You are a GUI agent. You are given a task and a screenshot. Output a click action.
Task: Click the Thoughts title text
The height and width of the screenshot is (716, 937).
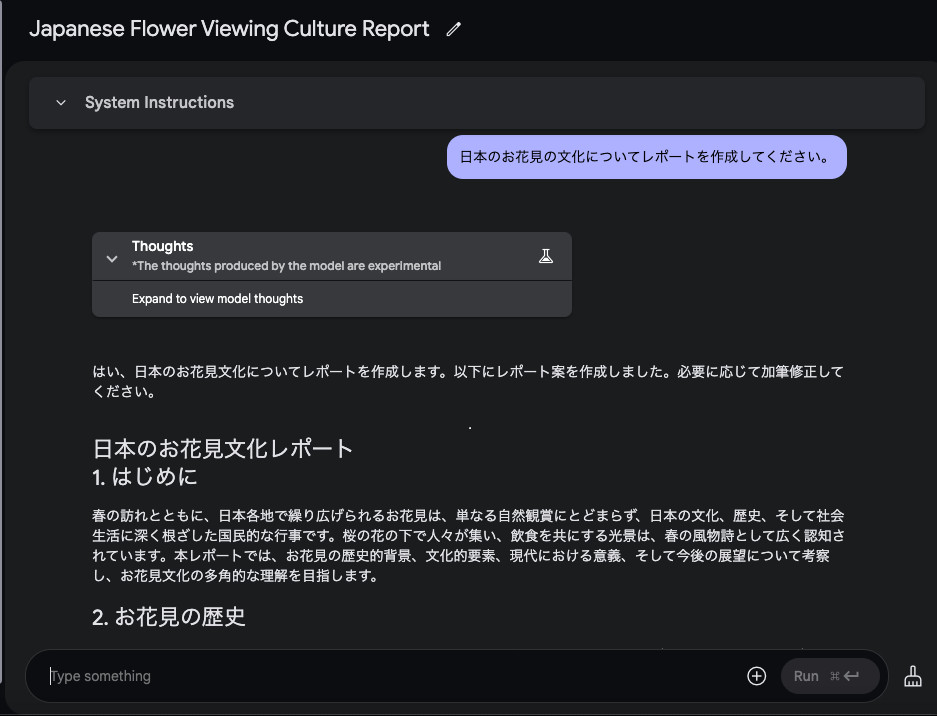click(x=163, y=246)
